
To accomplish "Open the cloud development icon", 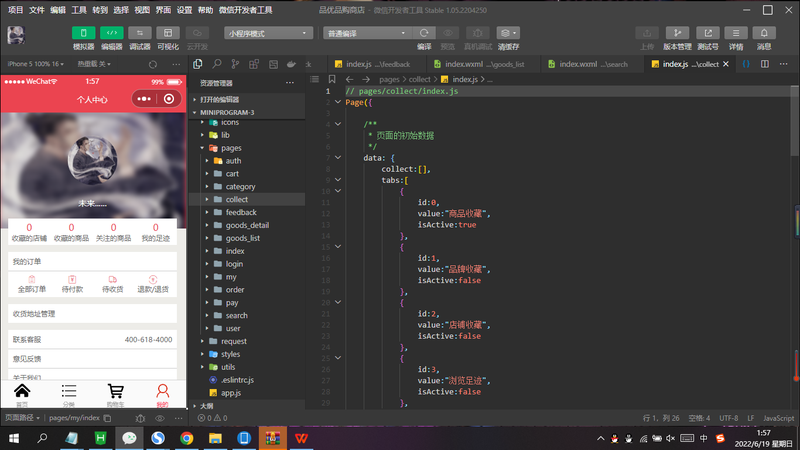I will tap(197, 33).
